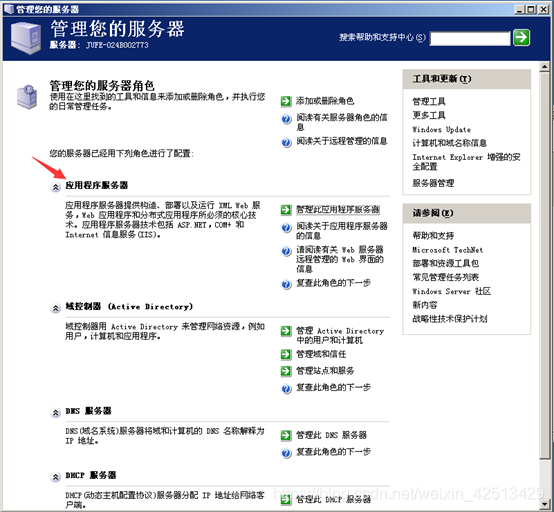This screenshot has width=554, height=512.
Task: Click help icon beside 请阅读有关 Web 服务器
Action: click(286, 251)
